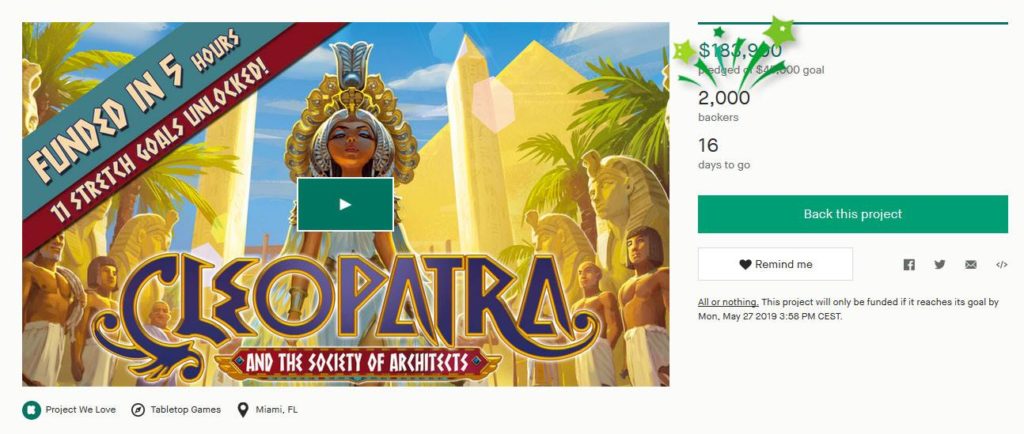This screenshot has height=434, width=1024.
Task: Open the Tabletop Games category link
Action: (185, 410)
